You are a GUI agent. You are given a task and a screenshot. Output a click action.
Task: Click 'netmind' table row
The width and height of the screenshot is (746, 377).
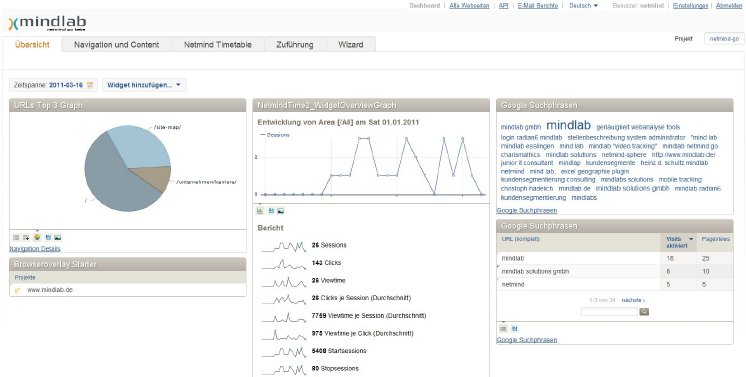[x=614, y=285]
